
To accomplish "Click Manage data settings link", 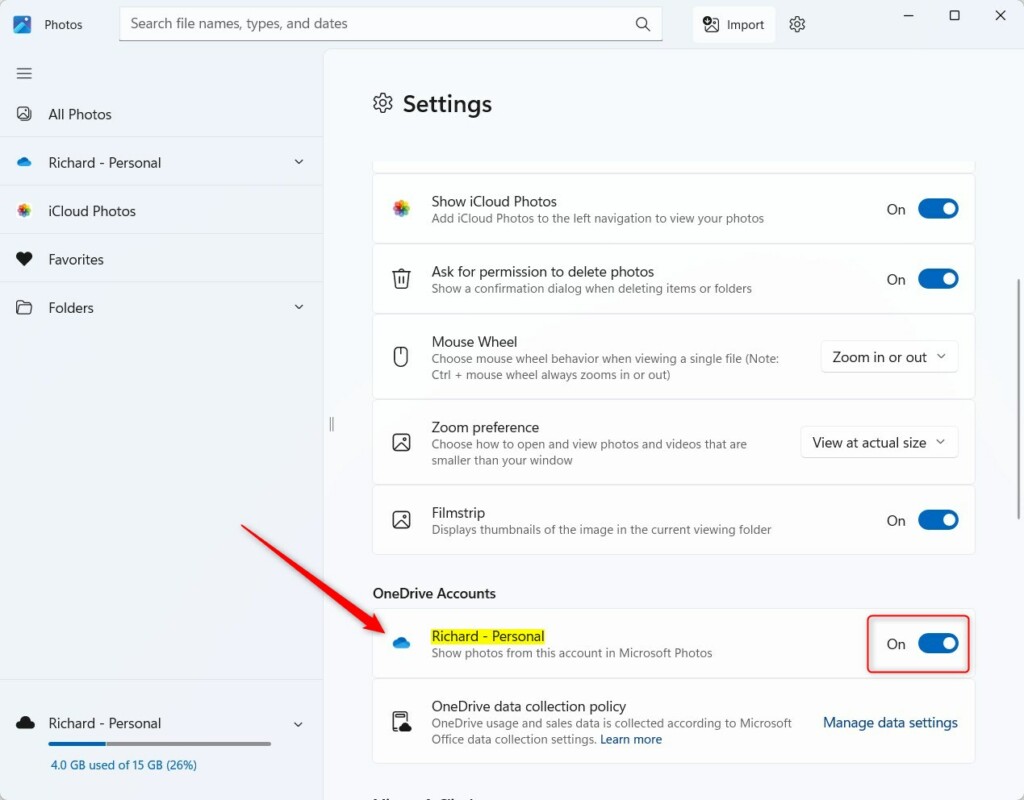I will 889,722.
